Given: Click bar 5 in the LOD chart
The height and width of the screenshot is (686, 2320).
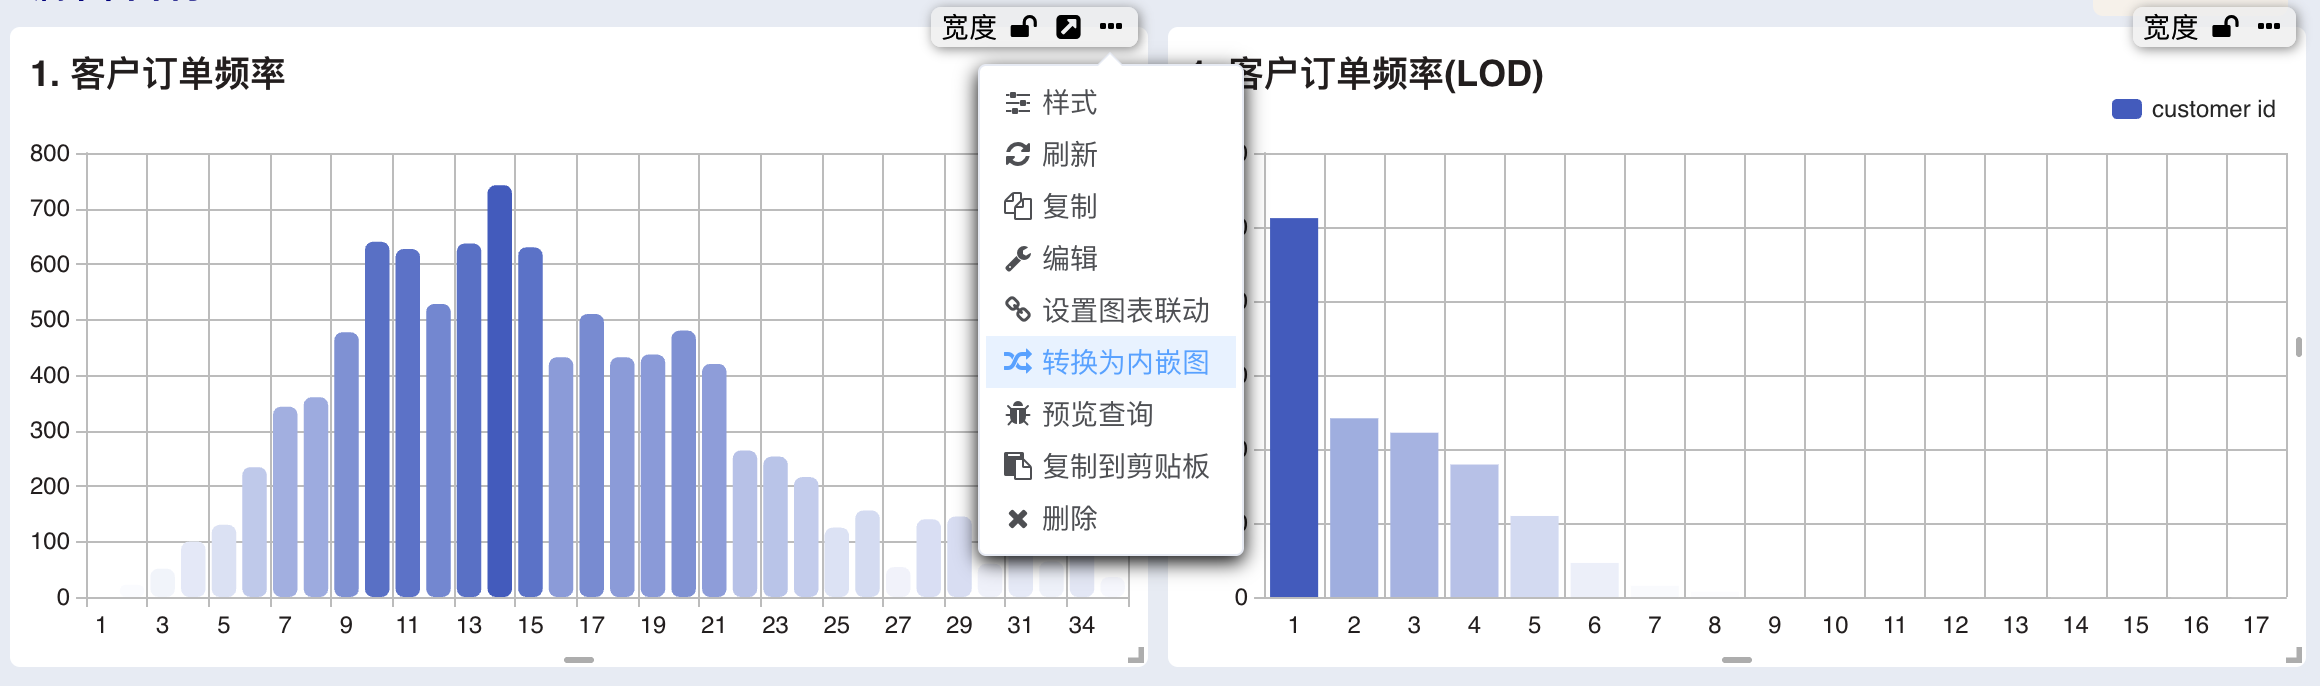Looking at the screenshot, I should tap(1534, 556).
